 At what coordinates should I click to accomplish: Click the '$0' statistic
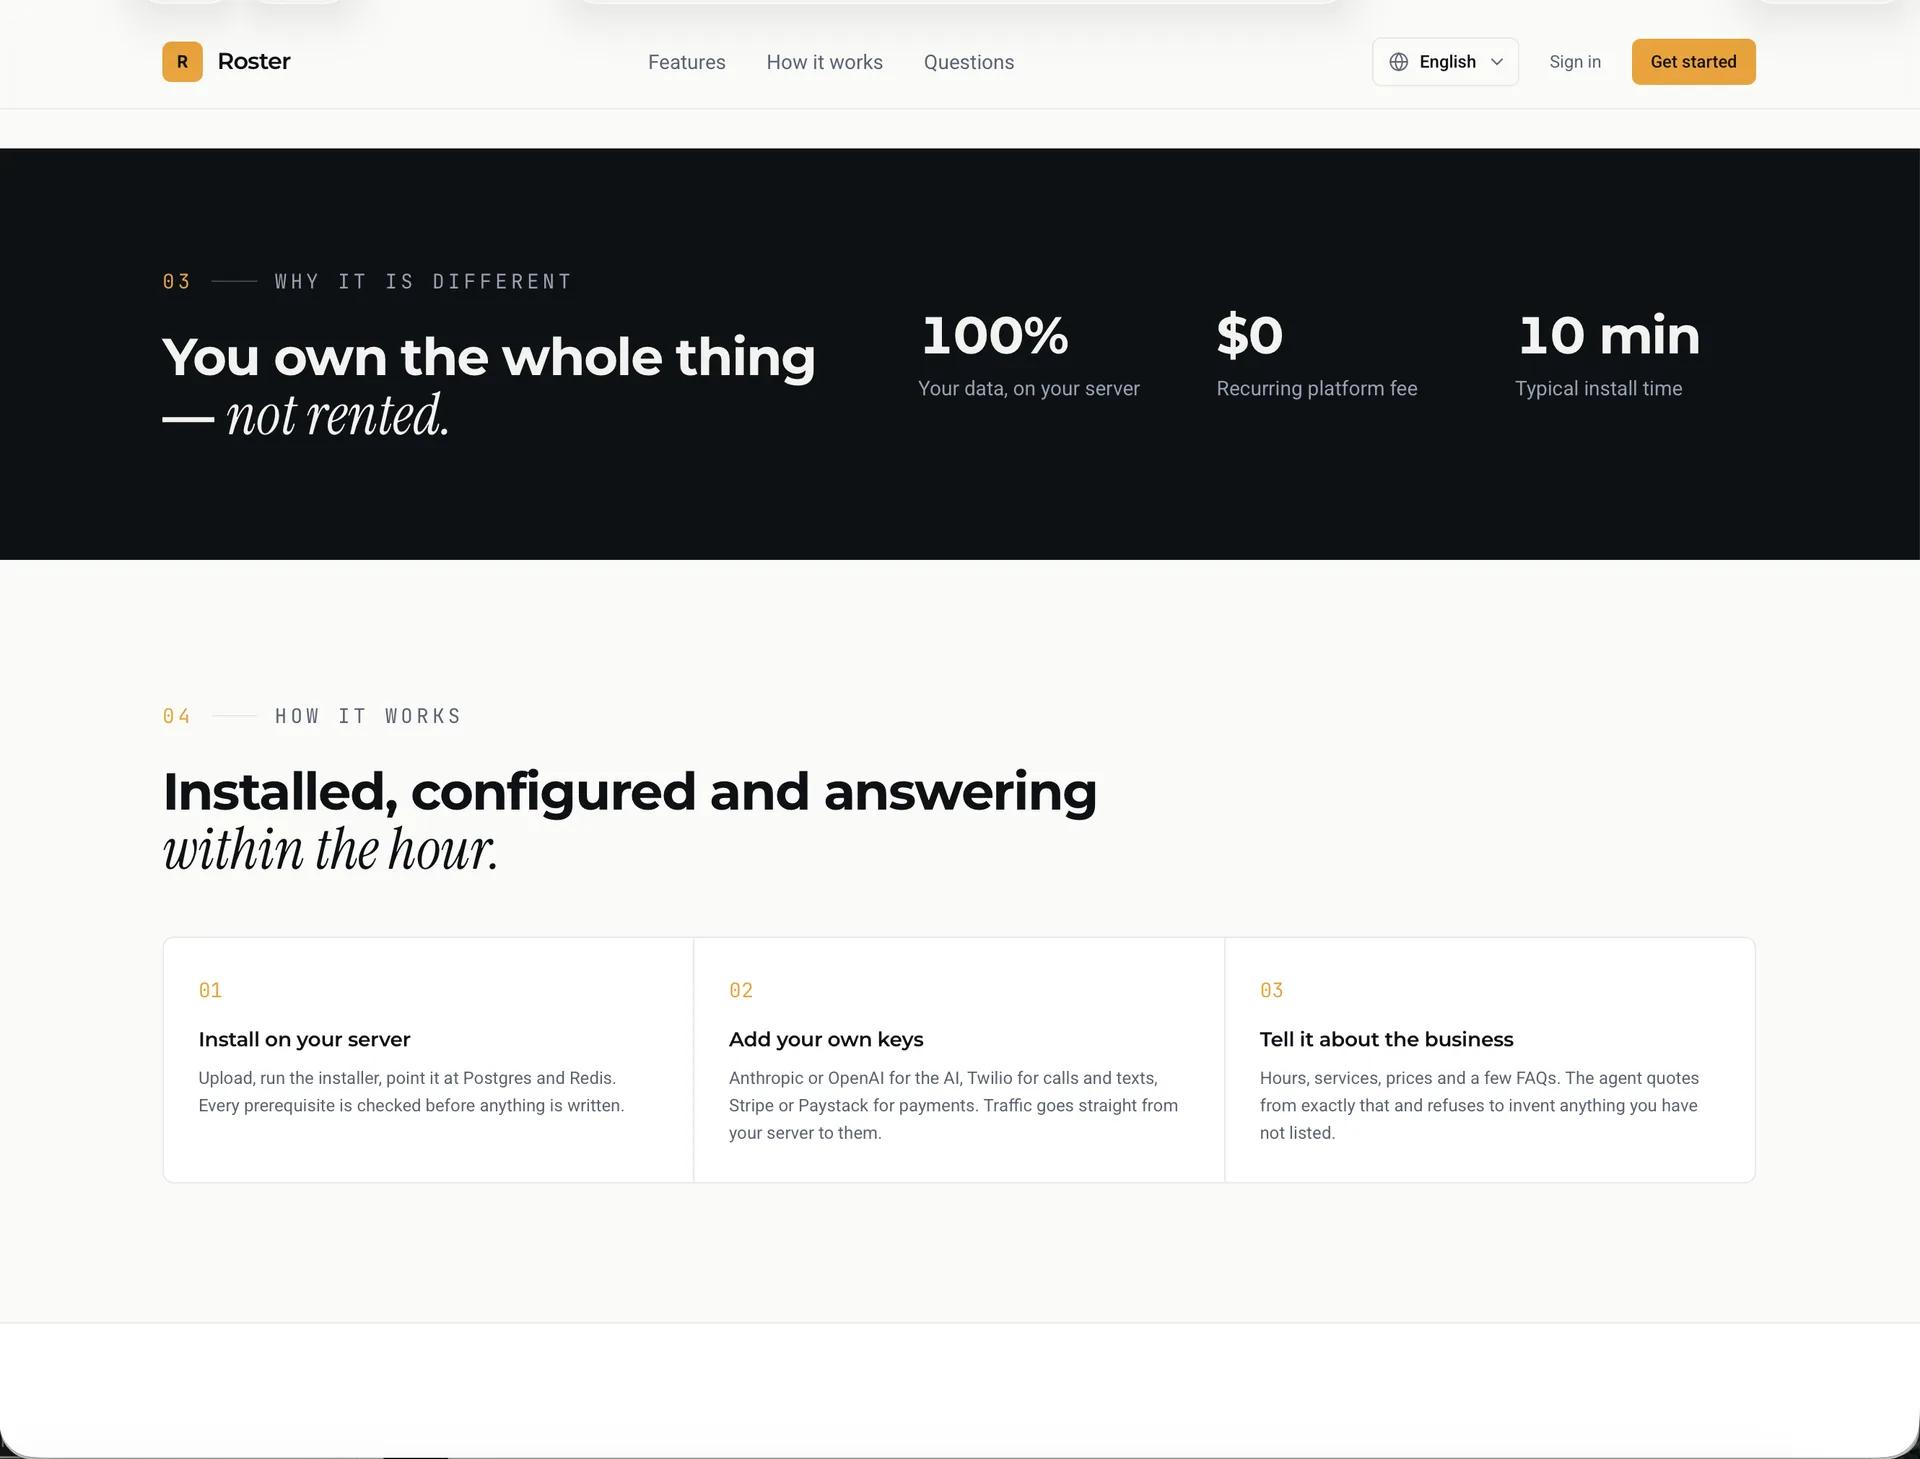[x=1249, y=335]
